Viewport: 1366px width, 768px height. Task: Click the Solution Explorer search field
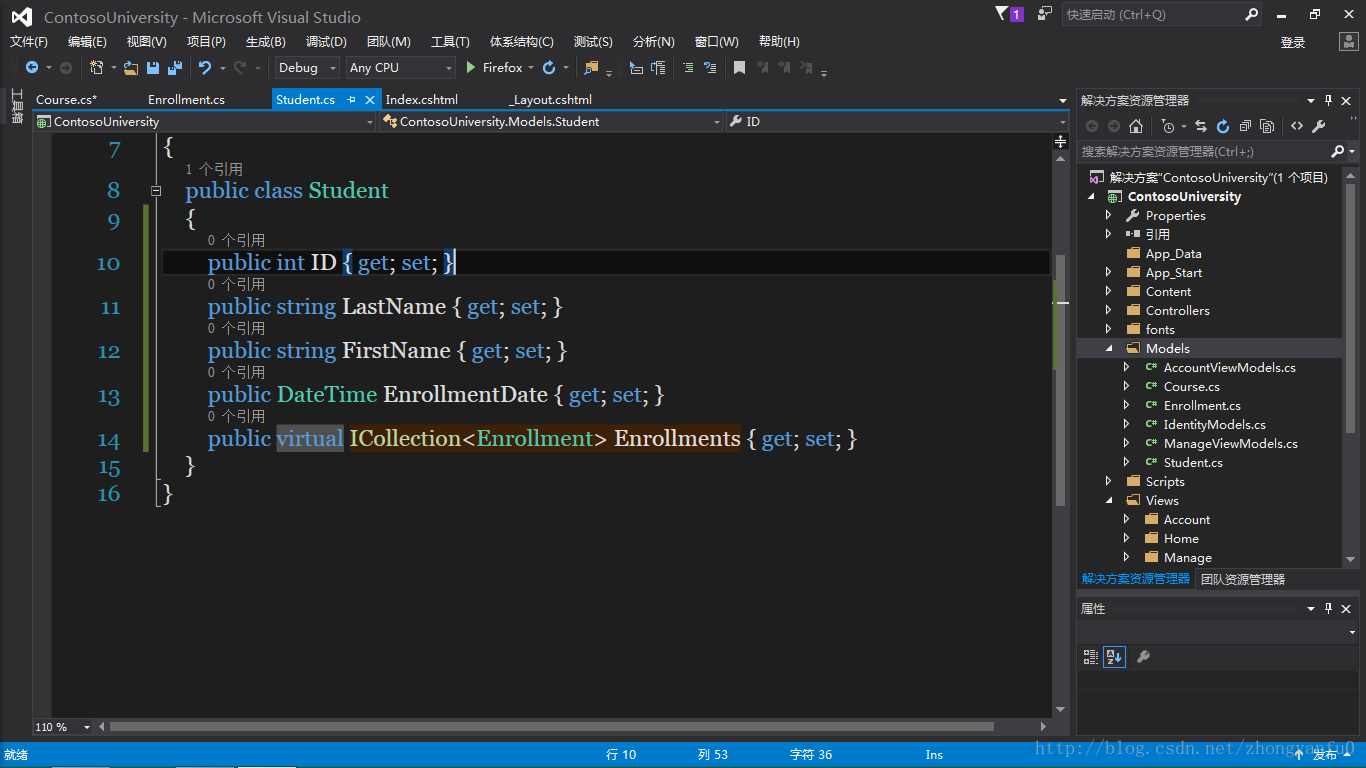point(1205,151)
